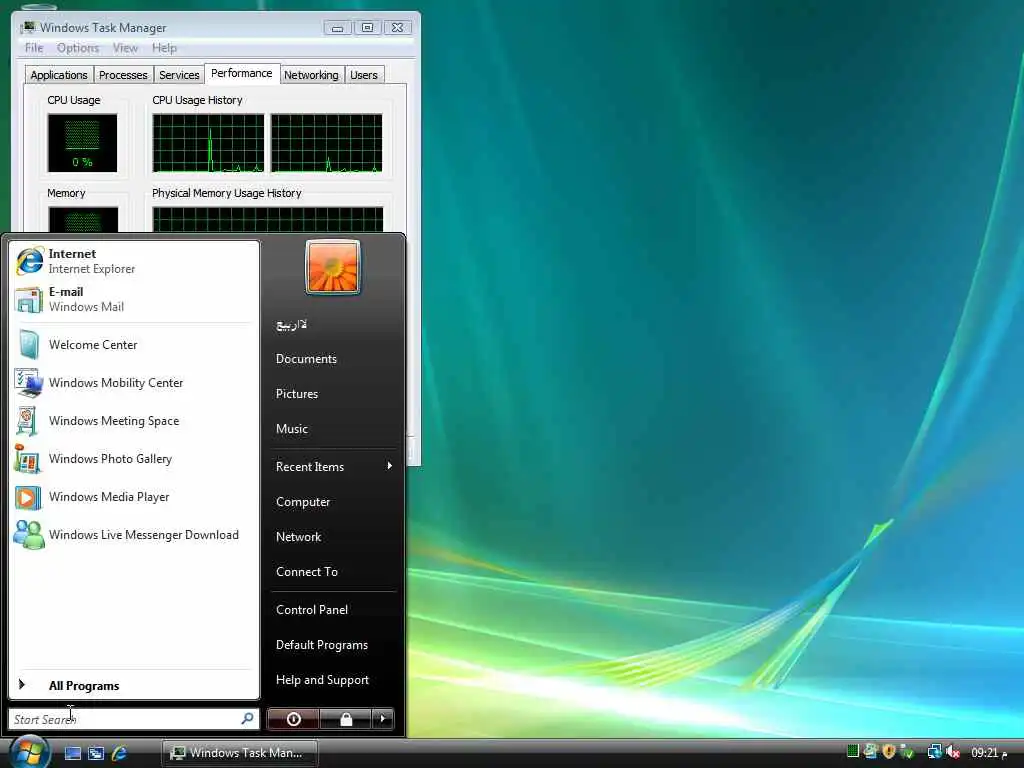Screen dimensions: 1024x768
Task: Click the left CPU Usage History graph
Action: pyautogui.click(x=208, y=143)
